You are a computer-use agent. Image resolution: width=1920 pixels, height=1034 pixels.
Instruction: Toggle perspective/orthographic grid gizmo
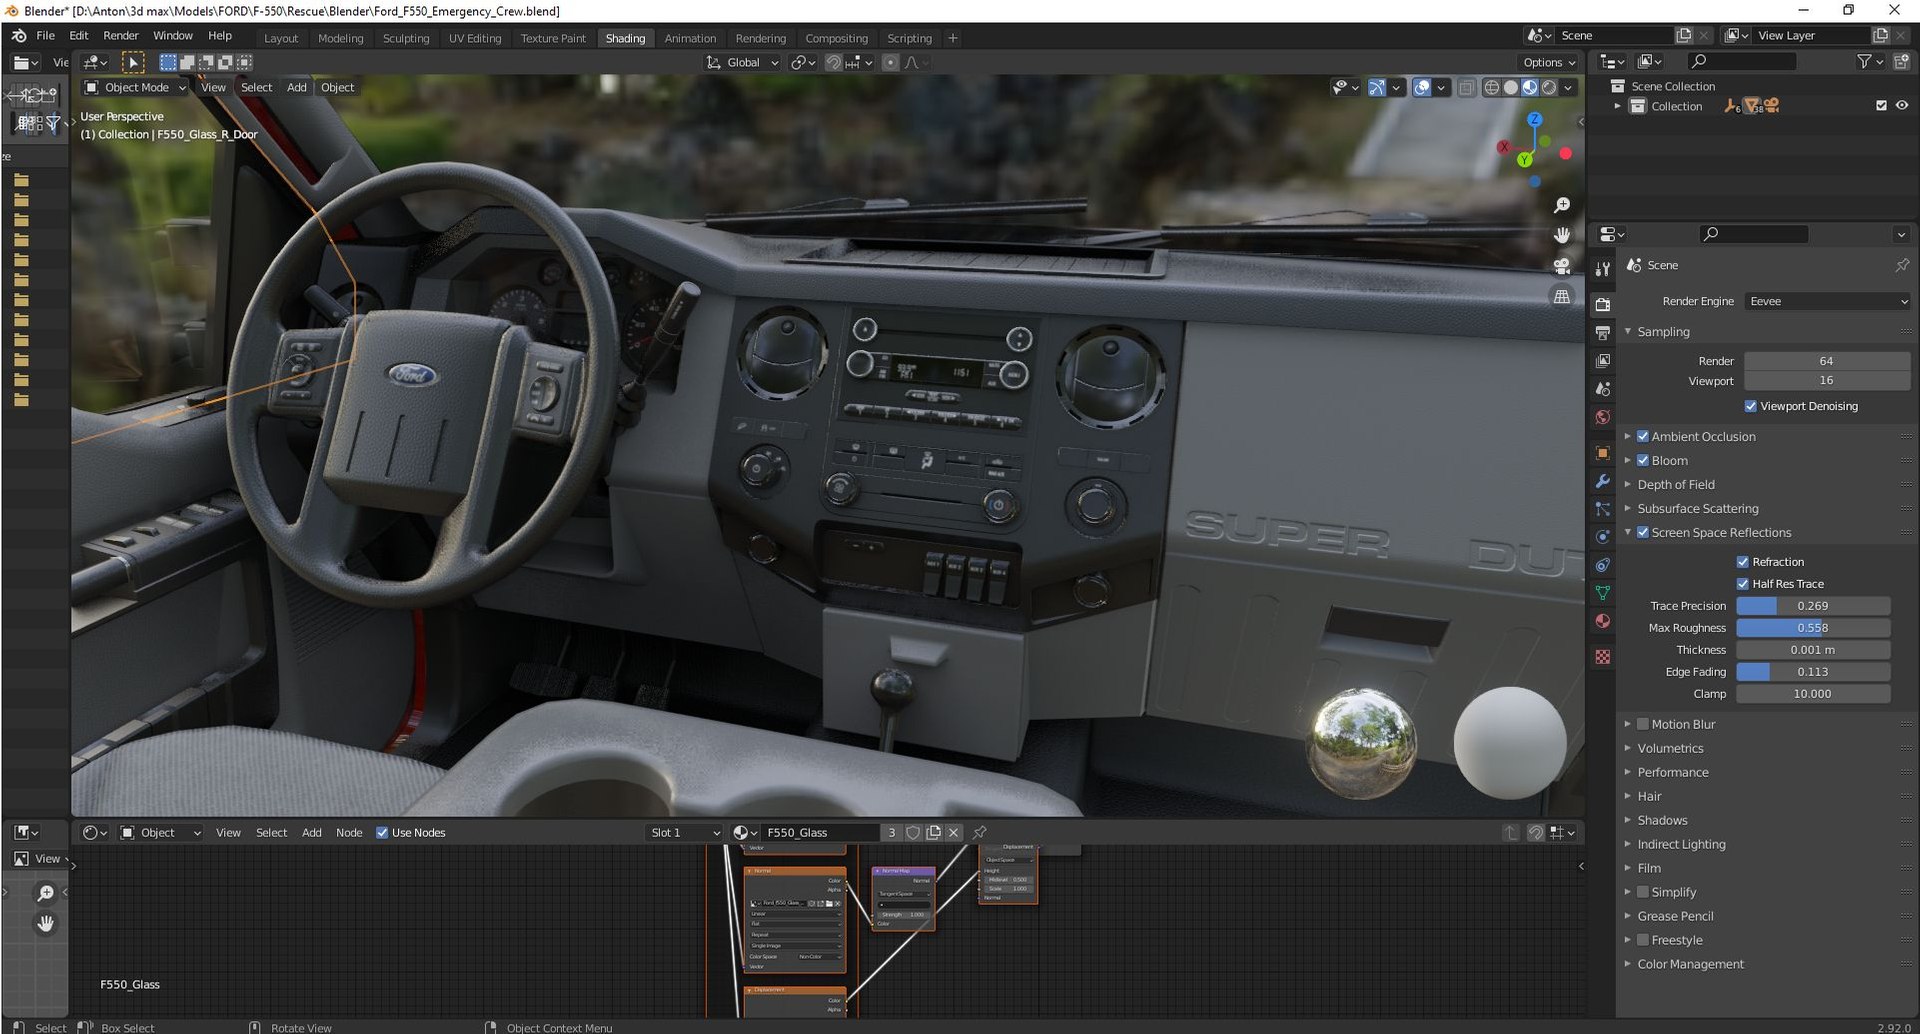coord(1562,297)
